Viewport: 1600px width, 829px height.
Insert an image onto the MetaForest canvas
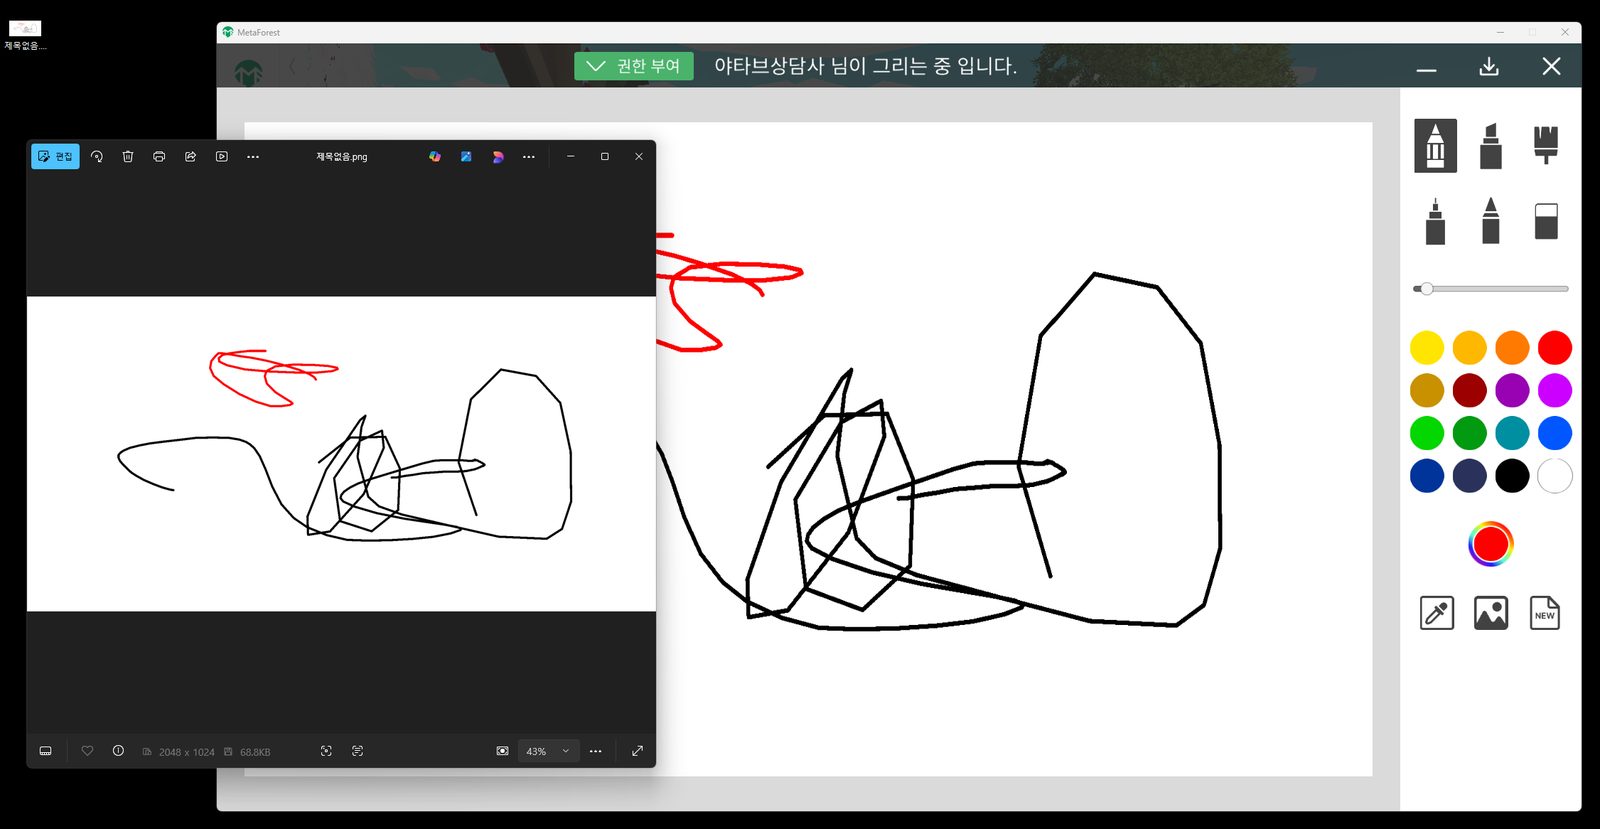[x=1491, y=613]
